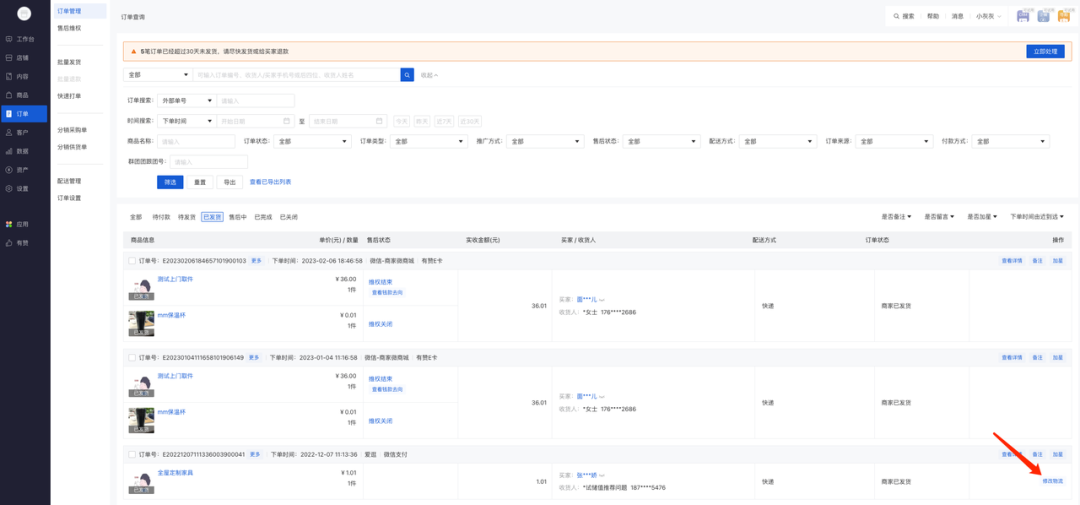Viewport: 1080px width, 505px height.
Task: Open 售后维权 in the submenu
Action: click(x=69, y=28)
